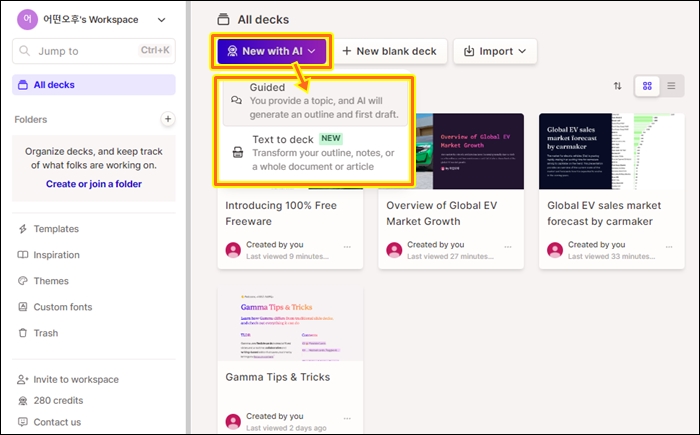Click the Themes palette icon
This screenshot has height=435, width=700.
[x=22, y=281]
